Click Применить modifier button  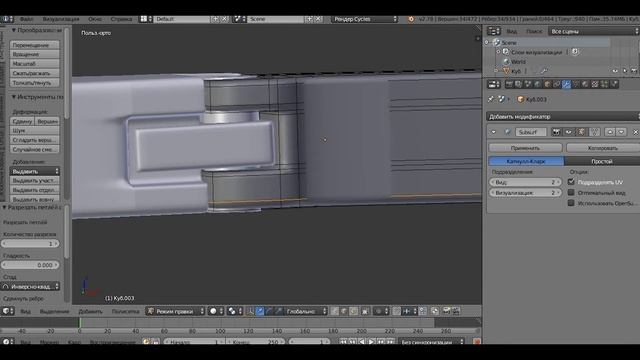pyautogui.click(x=525, y=148)
